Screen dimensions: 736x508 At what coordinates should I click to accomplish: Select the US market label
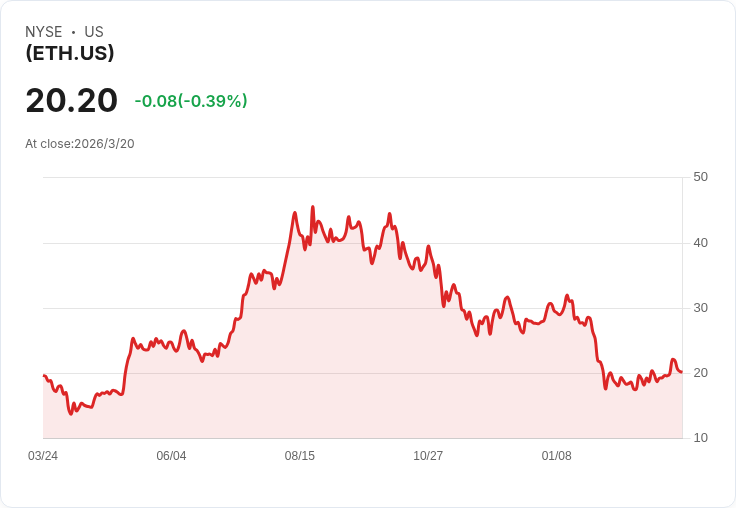tap(94, 32)
